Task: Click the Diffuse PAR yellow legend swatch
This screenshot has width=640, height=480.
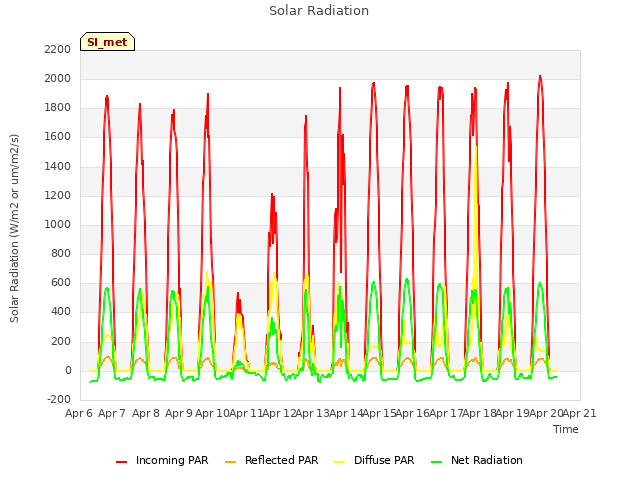Action: [x=339, y=461]
